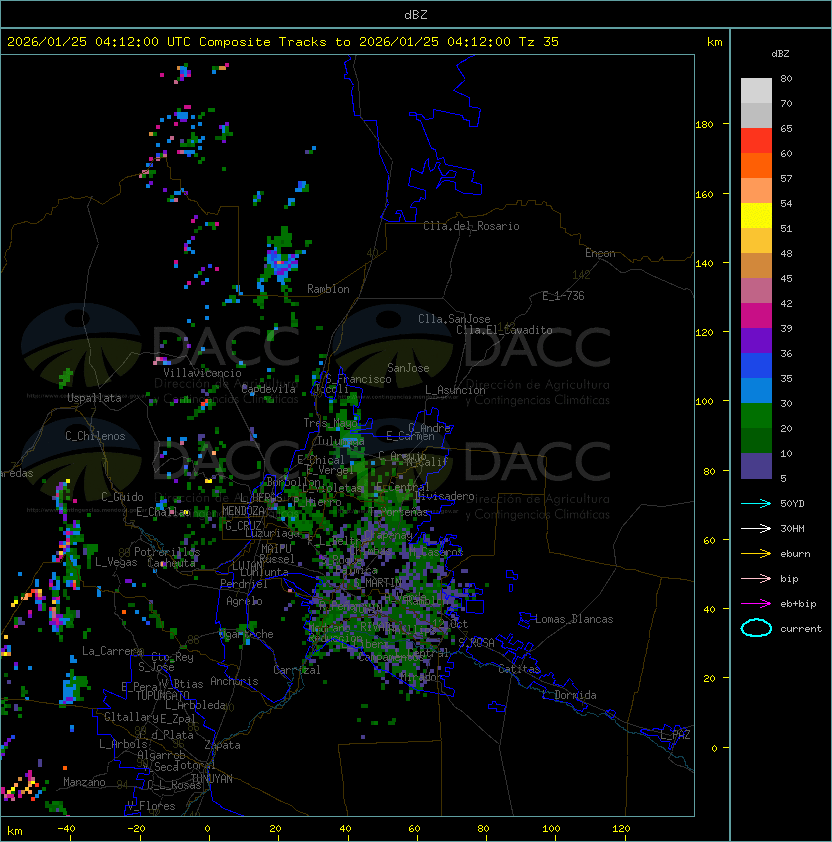Click the C_Chilenos place label
This screenshot has width=832, height=842.
click(x=95, y=436)
